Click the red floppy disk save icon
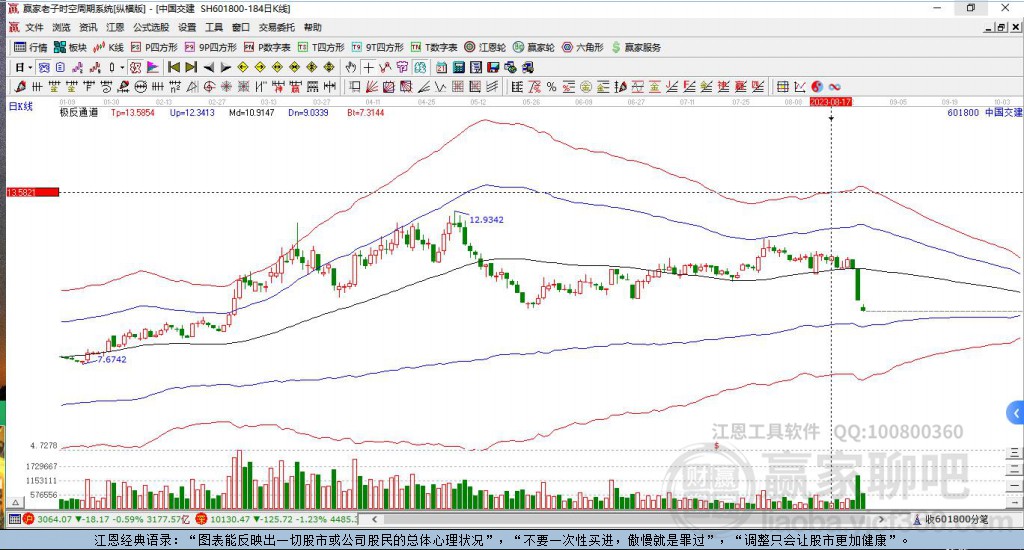The image size is (1024, 550). [493, 67]
